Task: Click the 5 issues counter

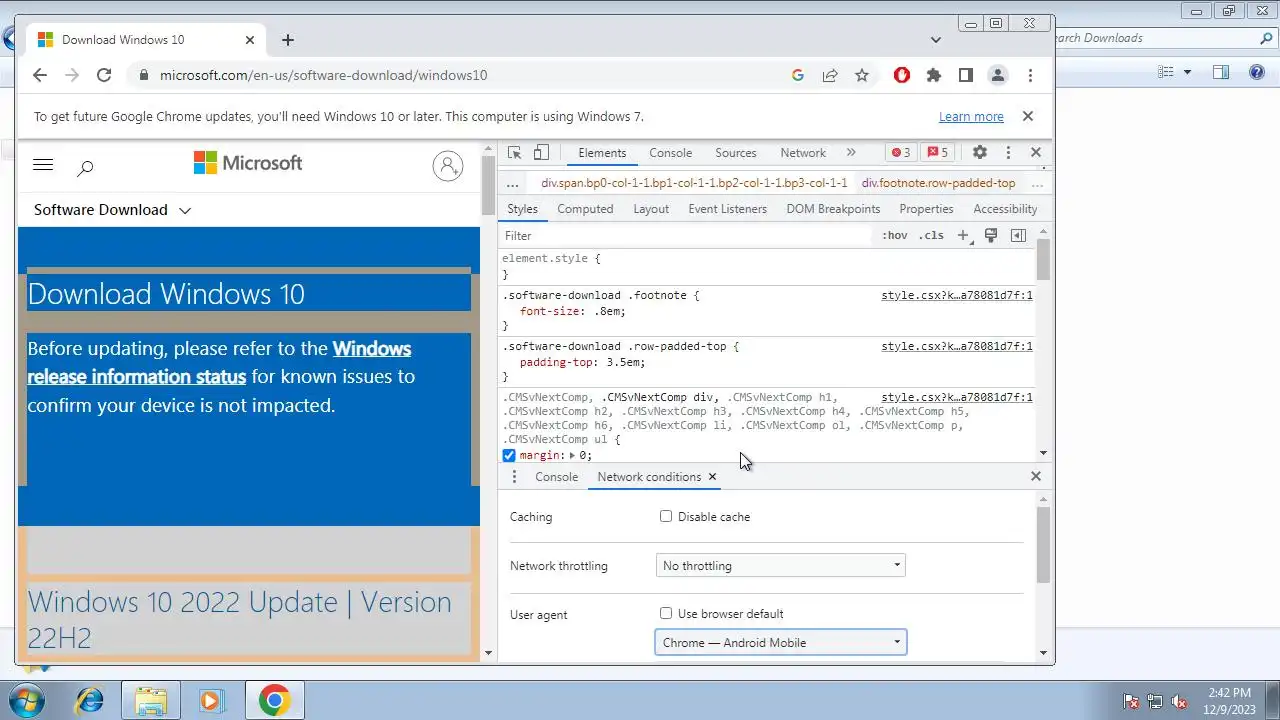Action: 938,153
